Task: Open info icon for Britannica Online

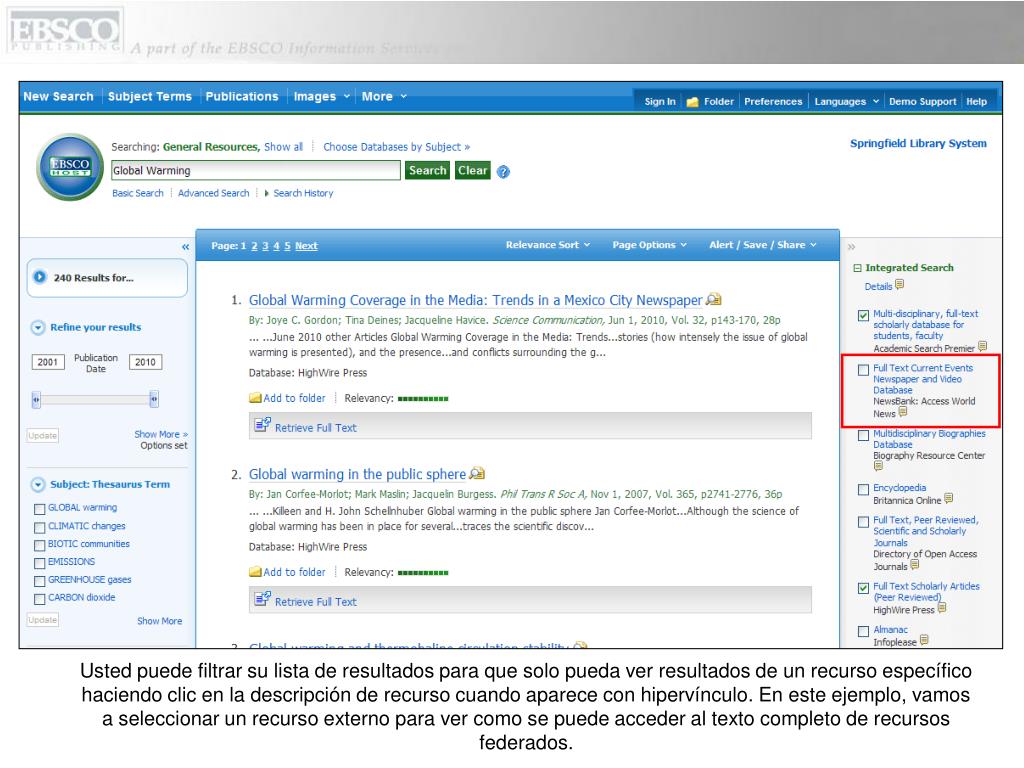Action: [x=948, y=498]
